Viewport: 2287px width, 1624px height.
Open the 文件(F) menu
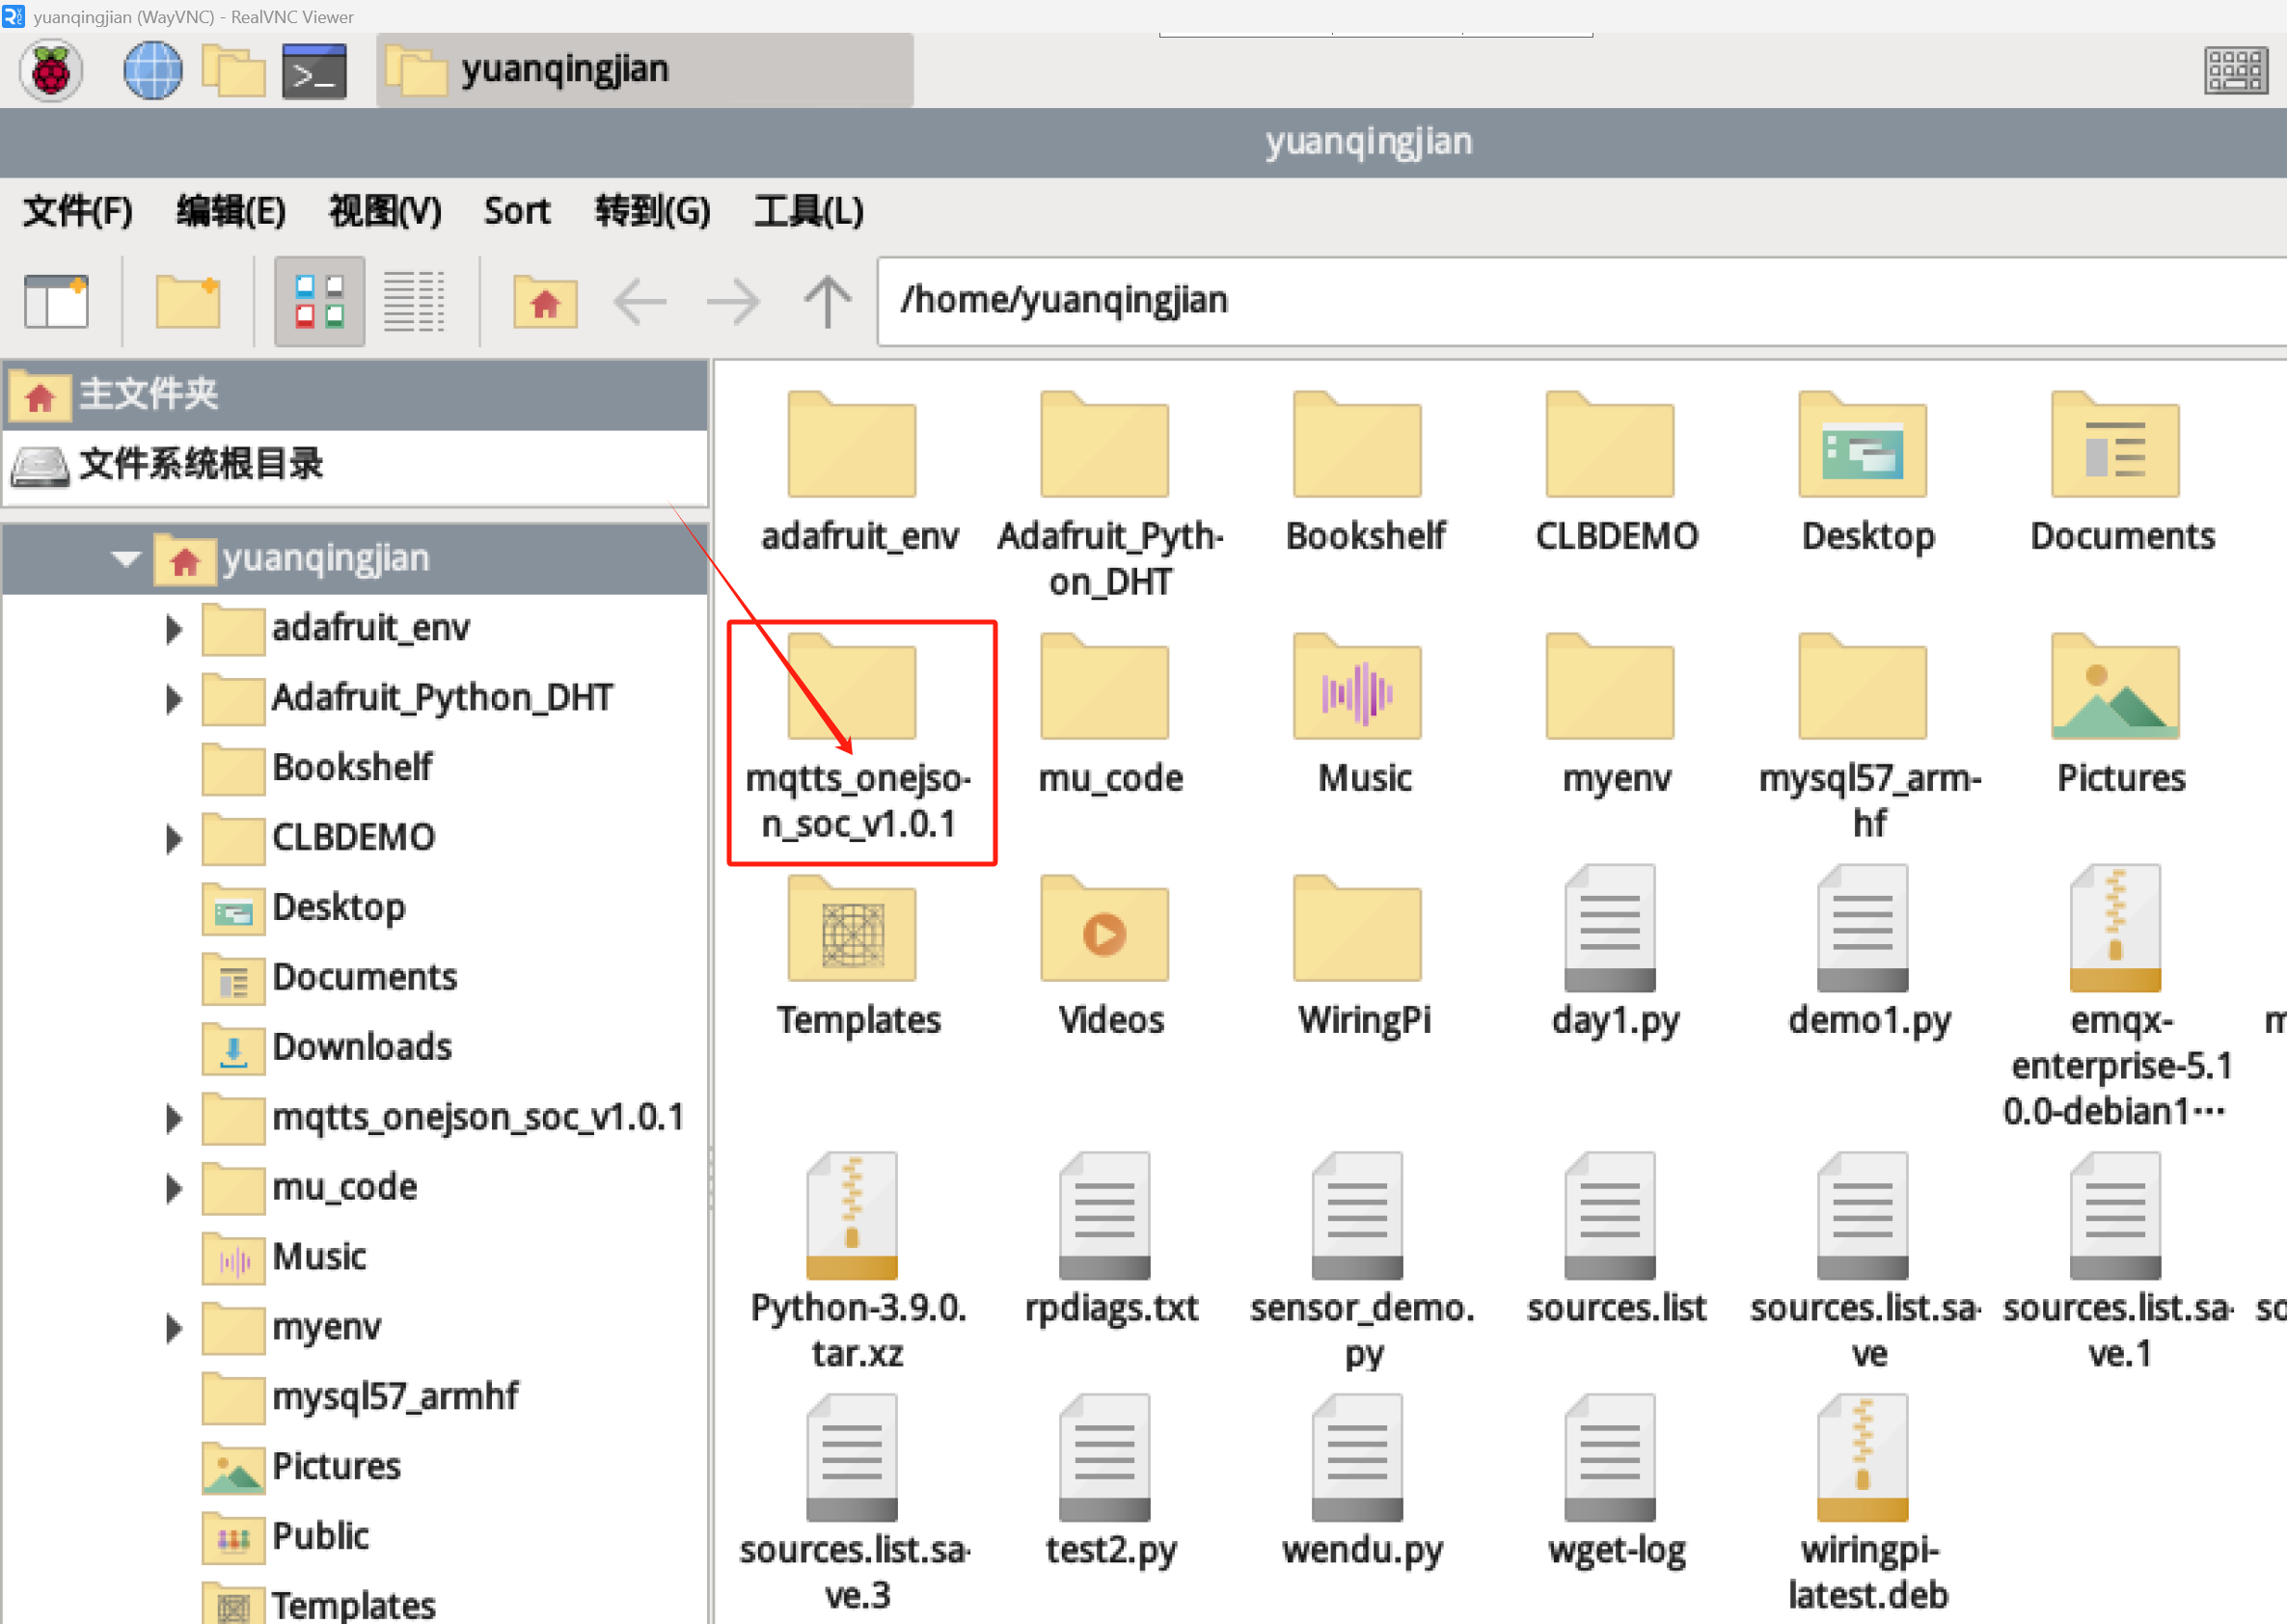pyautogui.click(x=77, y=211)
